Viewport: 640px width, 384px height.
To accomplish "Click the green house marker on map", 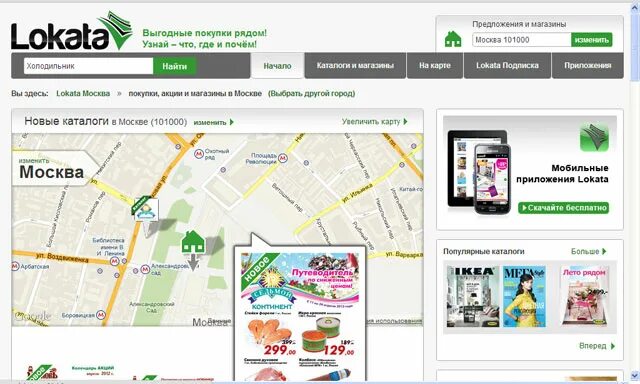I will pos(193,241).
